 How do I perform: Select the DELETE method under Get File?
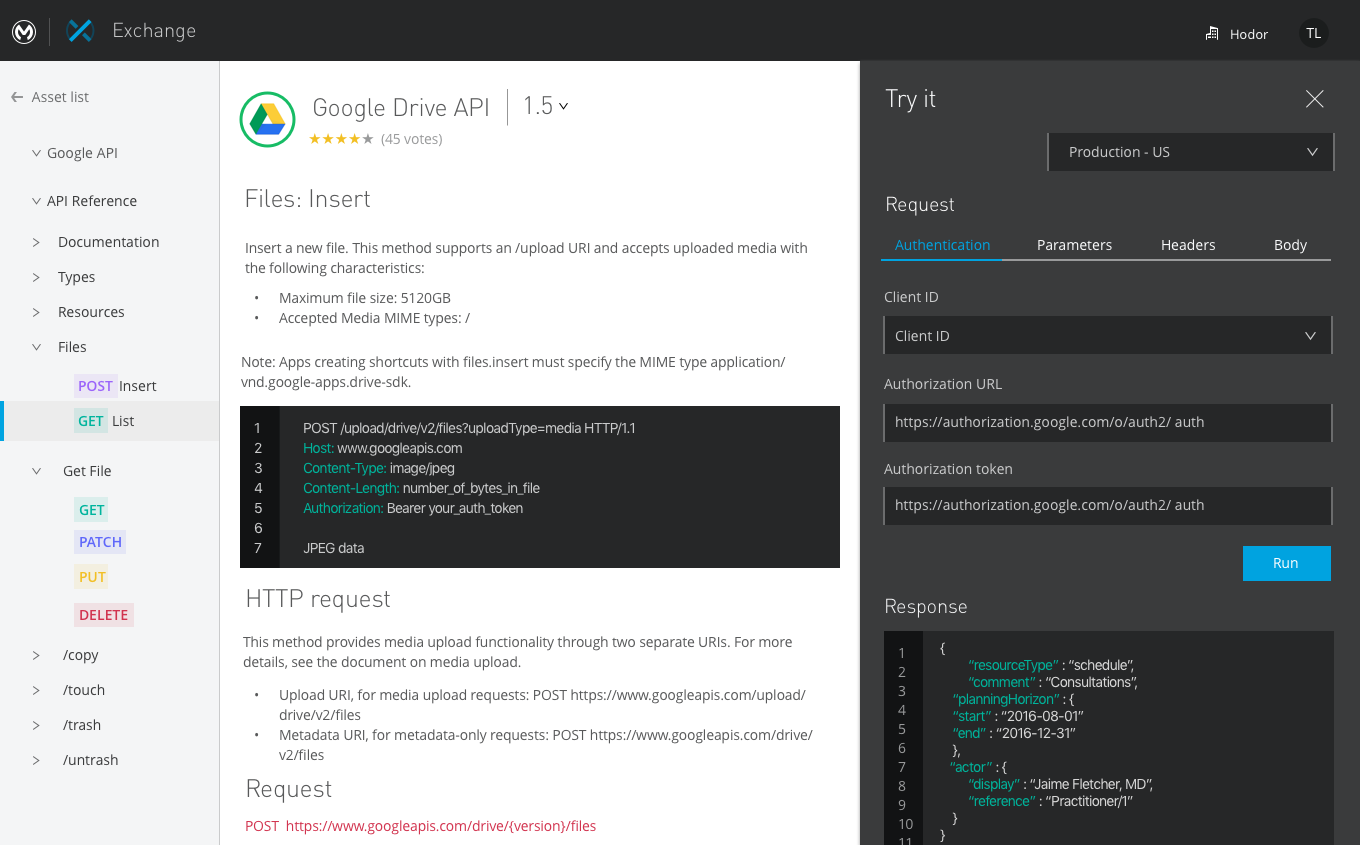click(x=104, y=615)
